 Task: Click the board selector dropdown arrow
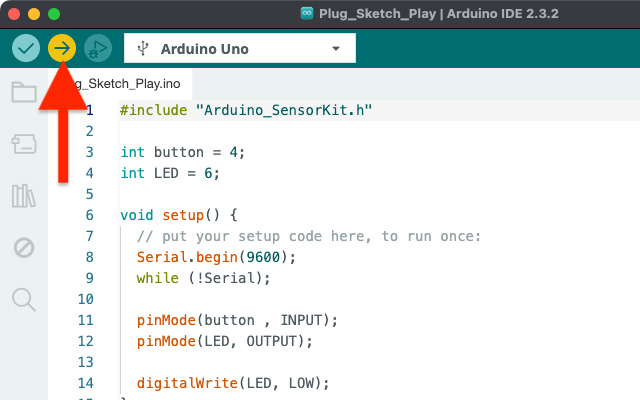(x=335, y=49)
